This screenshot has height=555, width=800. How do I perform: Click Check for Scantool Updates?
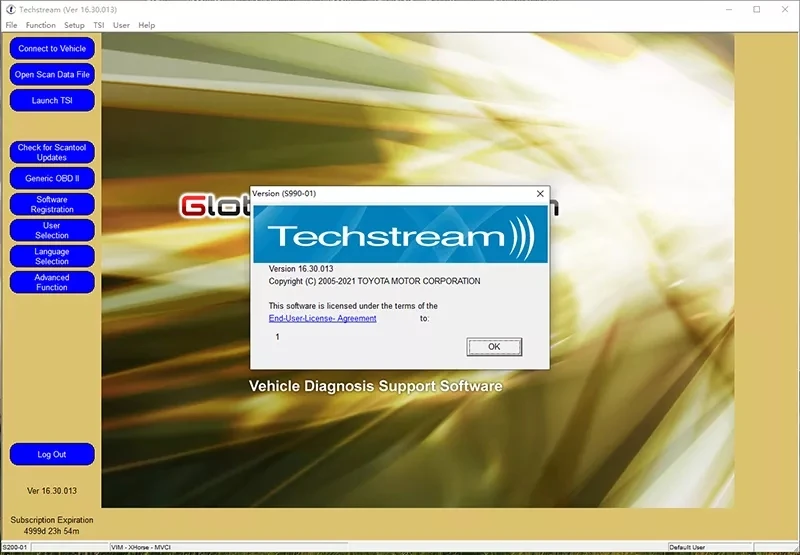pyautogui.click(x=52, y=153)
